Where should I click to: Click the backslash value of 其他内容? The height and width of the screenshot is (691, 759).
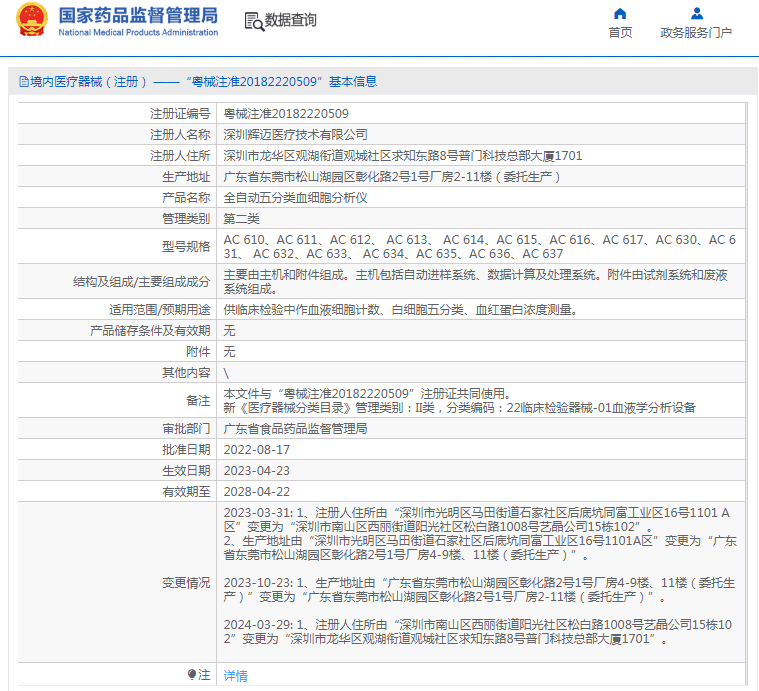point(226,373)
